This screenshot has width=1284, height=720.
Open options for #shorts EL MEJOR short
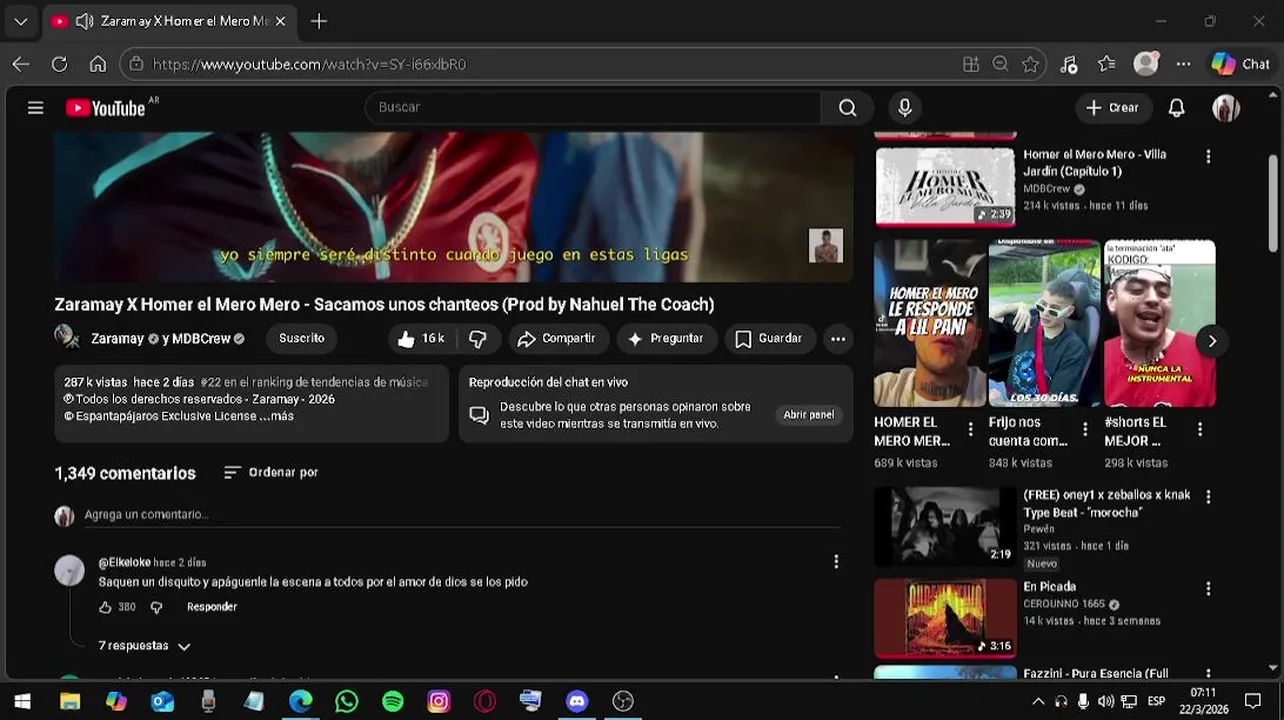[1200, 430]
